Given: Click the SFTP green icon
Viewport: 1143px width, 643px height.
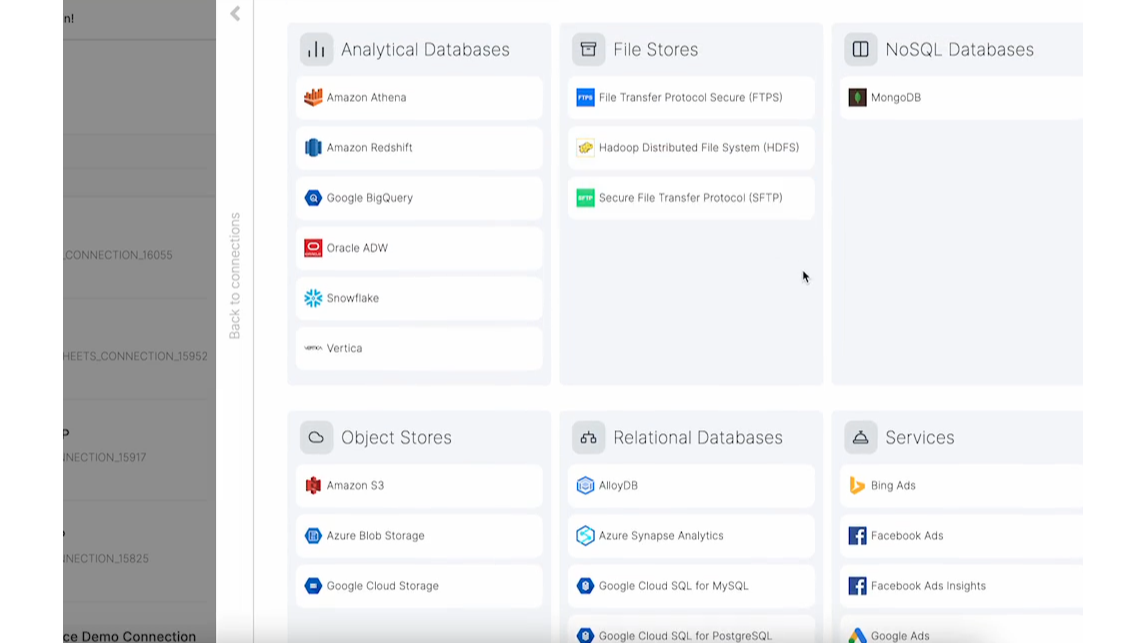Looking at the screenshot, I should coord(585,198).
